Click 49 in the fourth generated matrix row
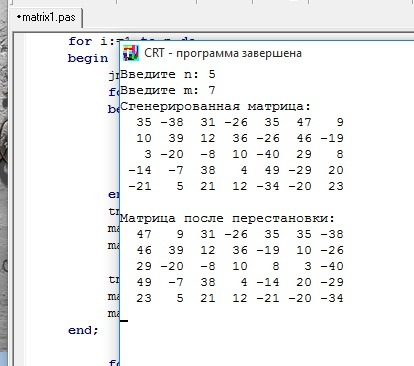Screen dimensions: 414x366 (272, 170)
